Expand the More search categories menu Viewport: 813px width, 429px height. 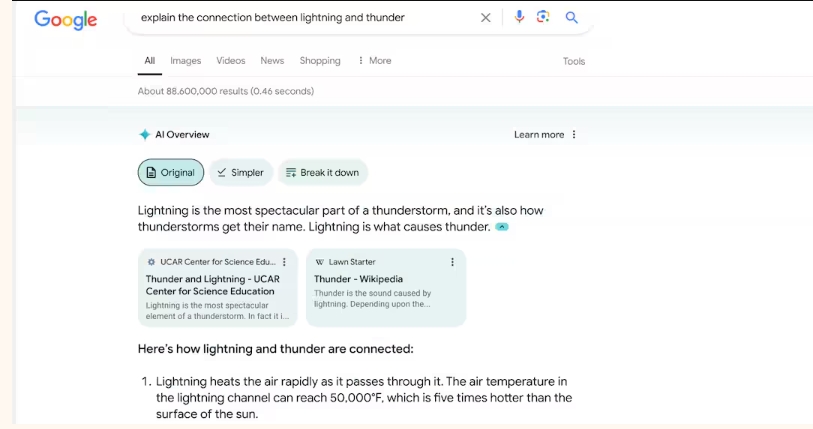tap(375, 61)
